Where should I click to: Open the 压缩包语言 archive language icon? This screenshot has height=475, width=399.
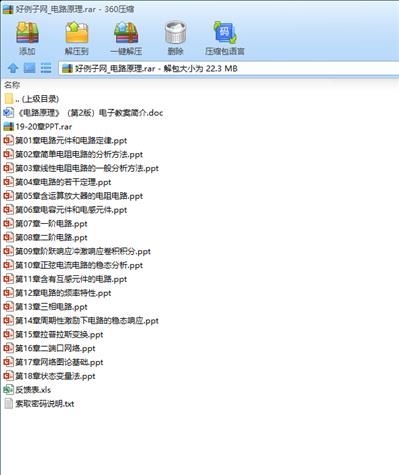pyautogui.click(x=225, y=38)
